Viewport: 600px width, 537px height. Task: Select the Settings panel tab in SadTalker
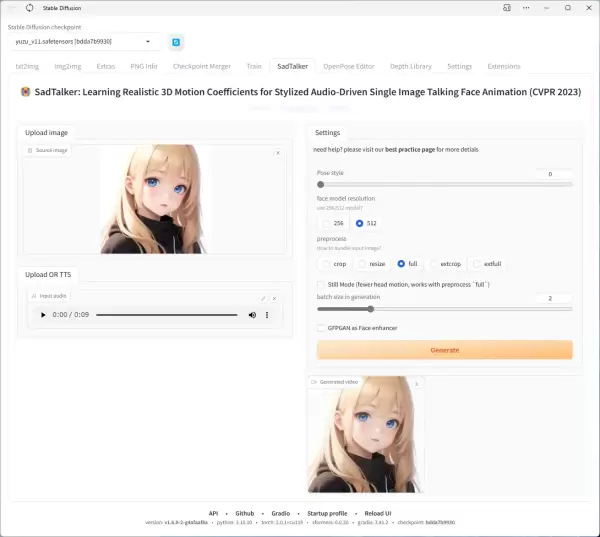click(327, 133)
